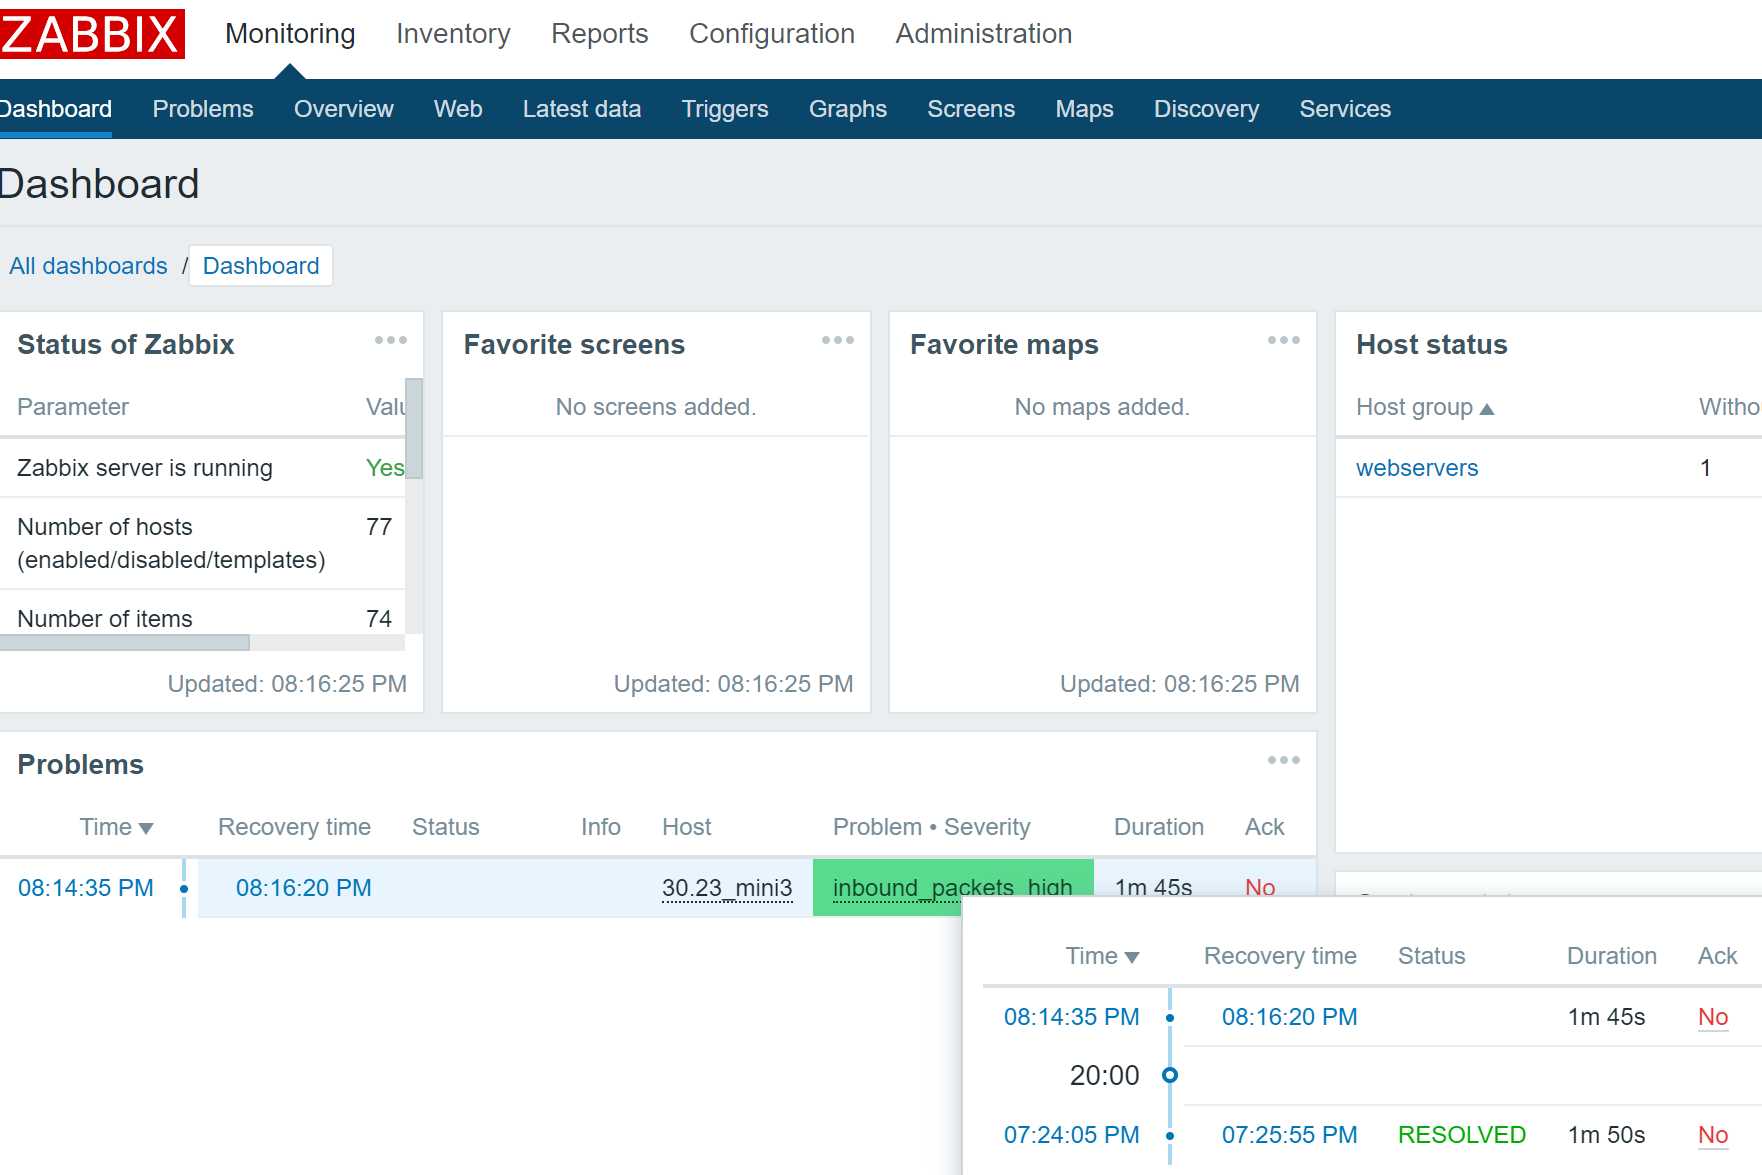Click the Ack No link in Problems widget
Image resolution: width=1762 pixels, height=1175 pixels.
click(x=1260, y=888)
